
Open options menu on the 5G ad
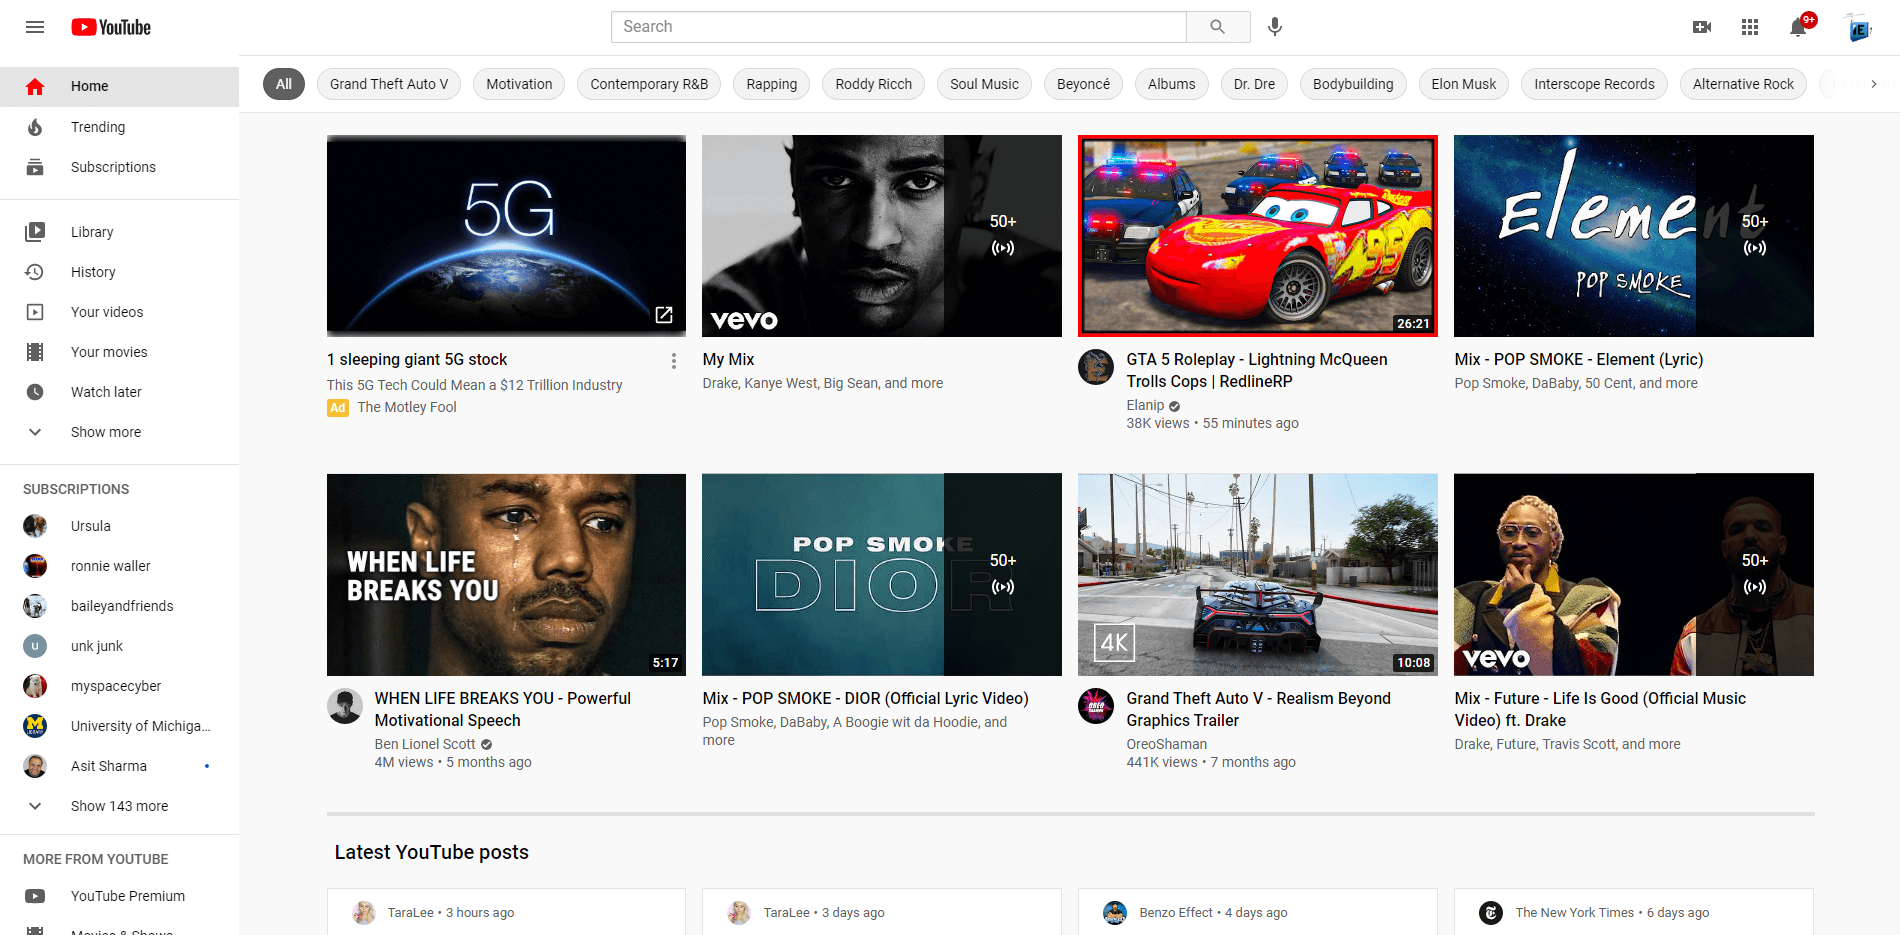(673, 360)
